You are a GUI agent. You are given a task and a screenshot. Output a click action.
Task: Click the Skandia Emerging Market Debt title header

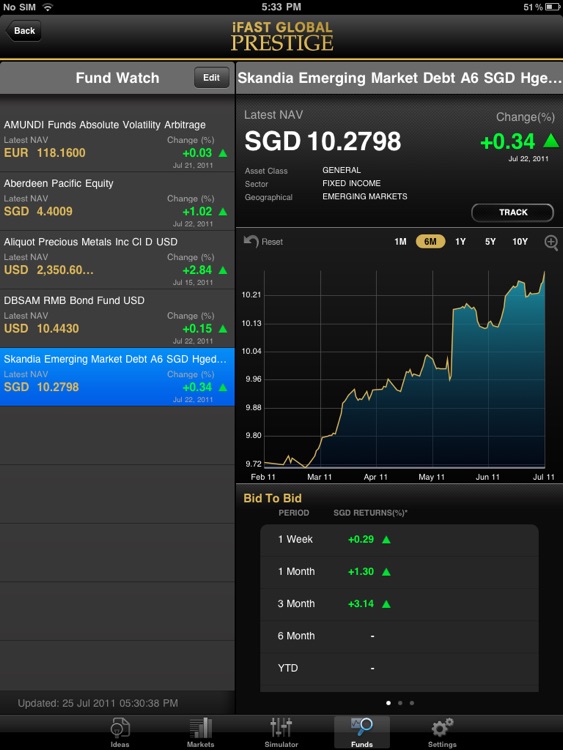click(399, 77)
